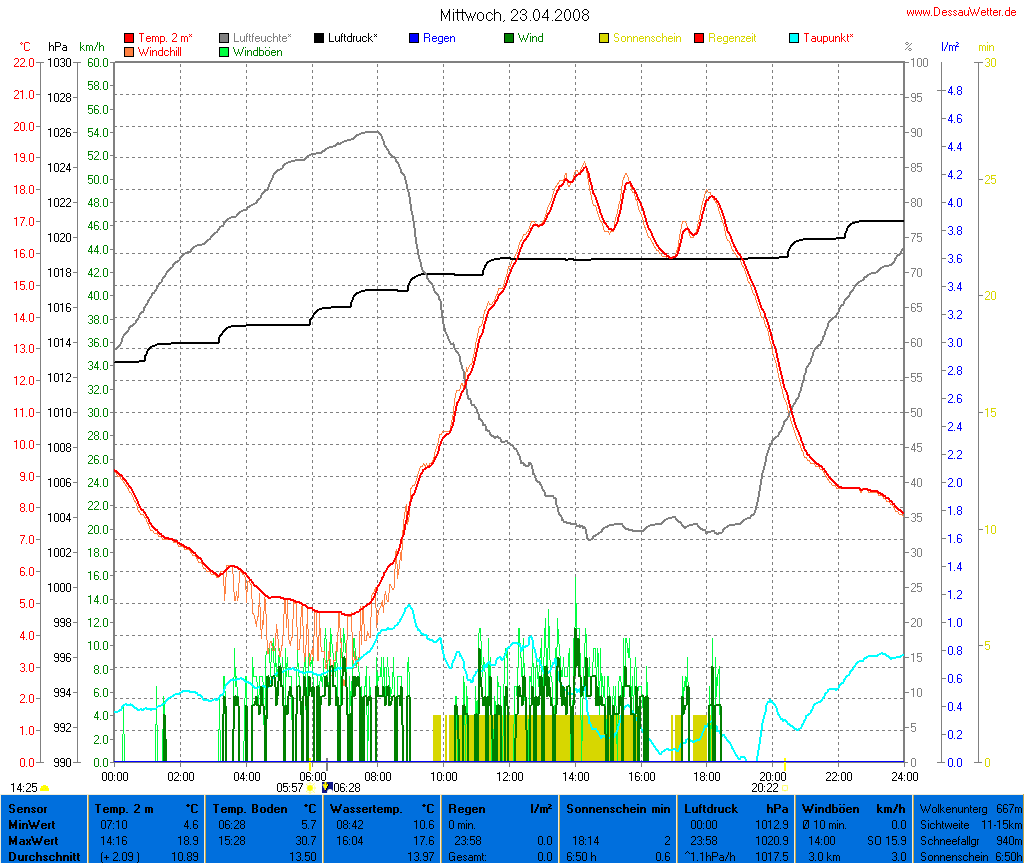
Task: Click the black Luftdruck legend square
Action: pyautogui.click(x=319, y=38)
